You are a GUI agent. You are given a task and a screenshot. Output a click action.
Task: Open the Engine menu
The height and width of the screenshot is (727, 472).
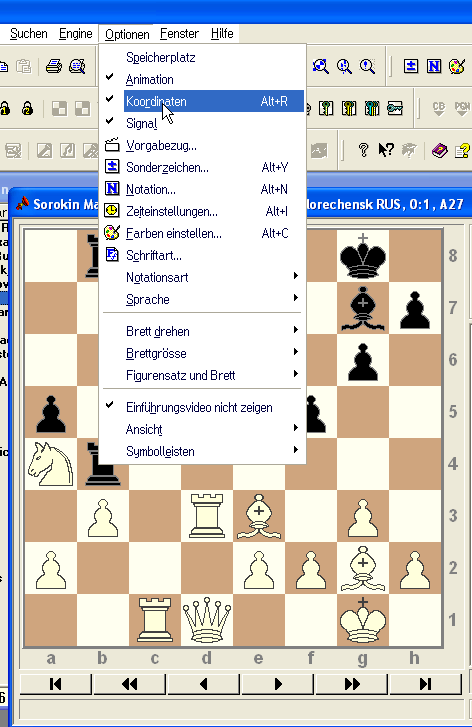[76, 34]
